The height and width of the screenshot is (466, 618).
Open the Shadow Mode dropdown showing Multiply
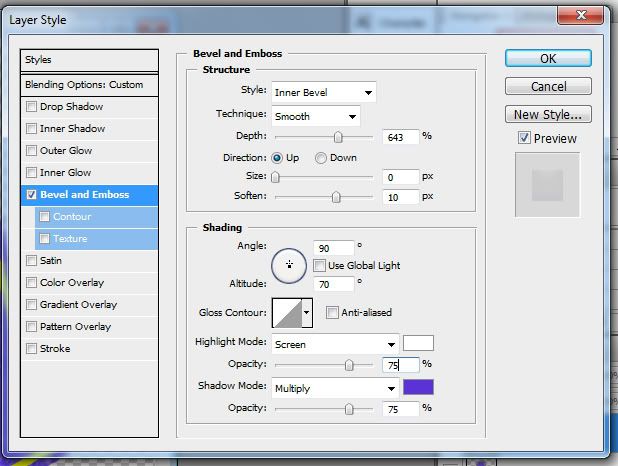[x=335, y=388]
